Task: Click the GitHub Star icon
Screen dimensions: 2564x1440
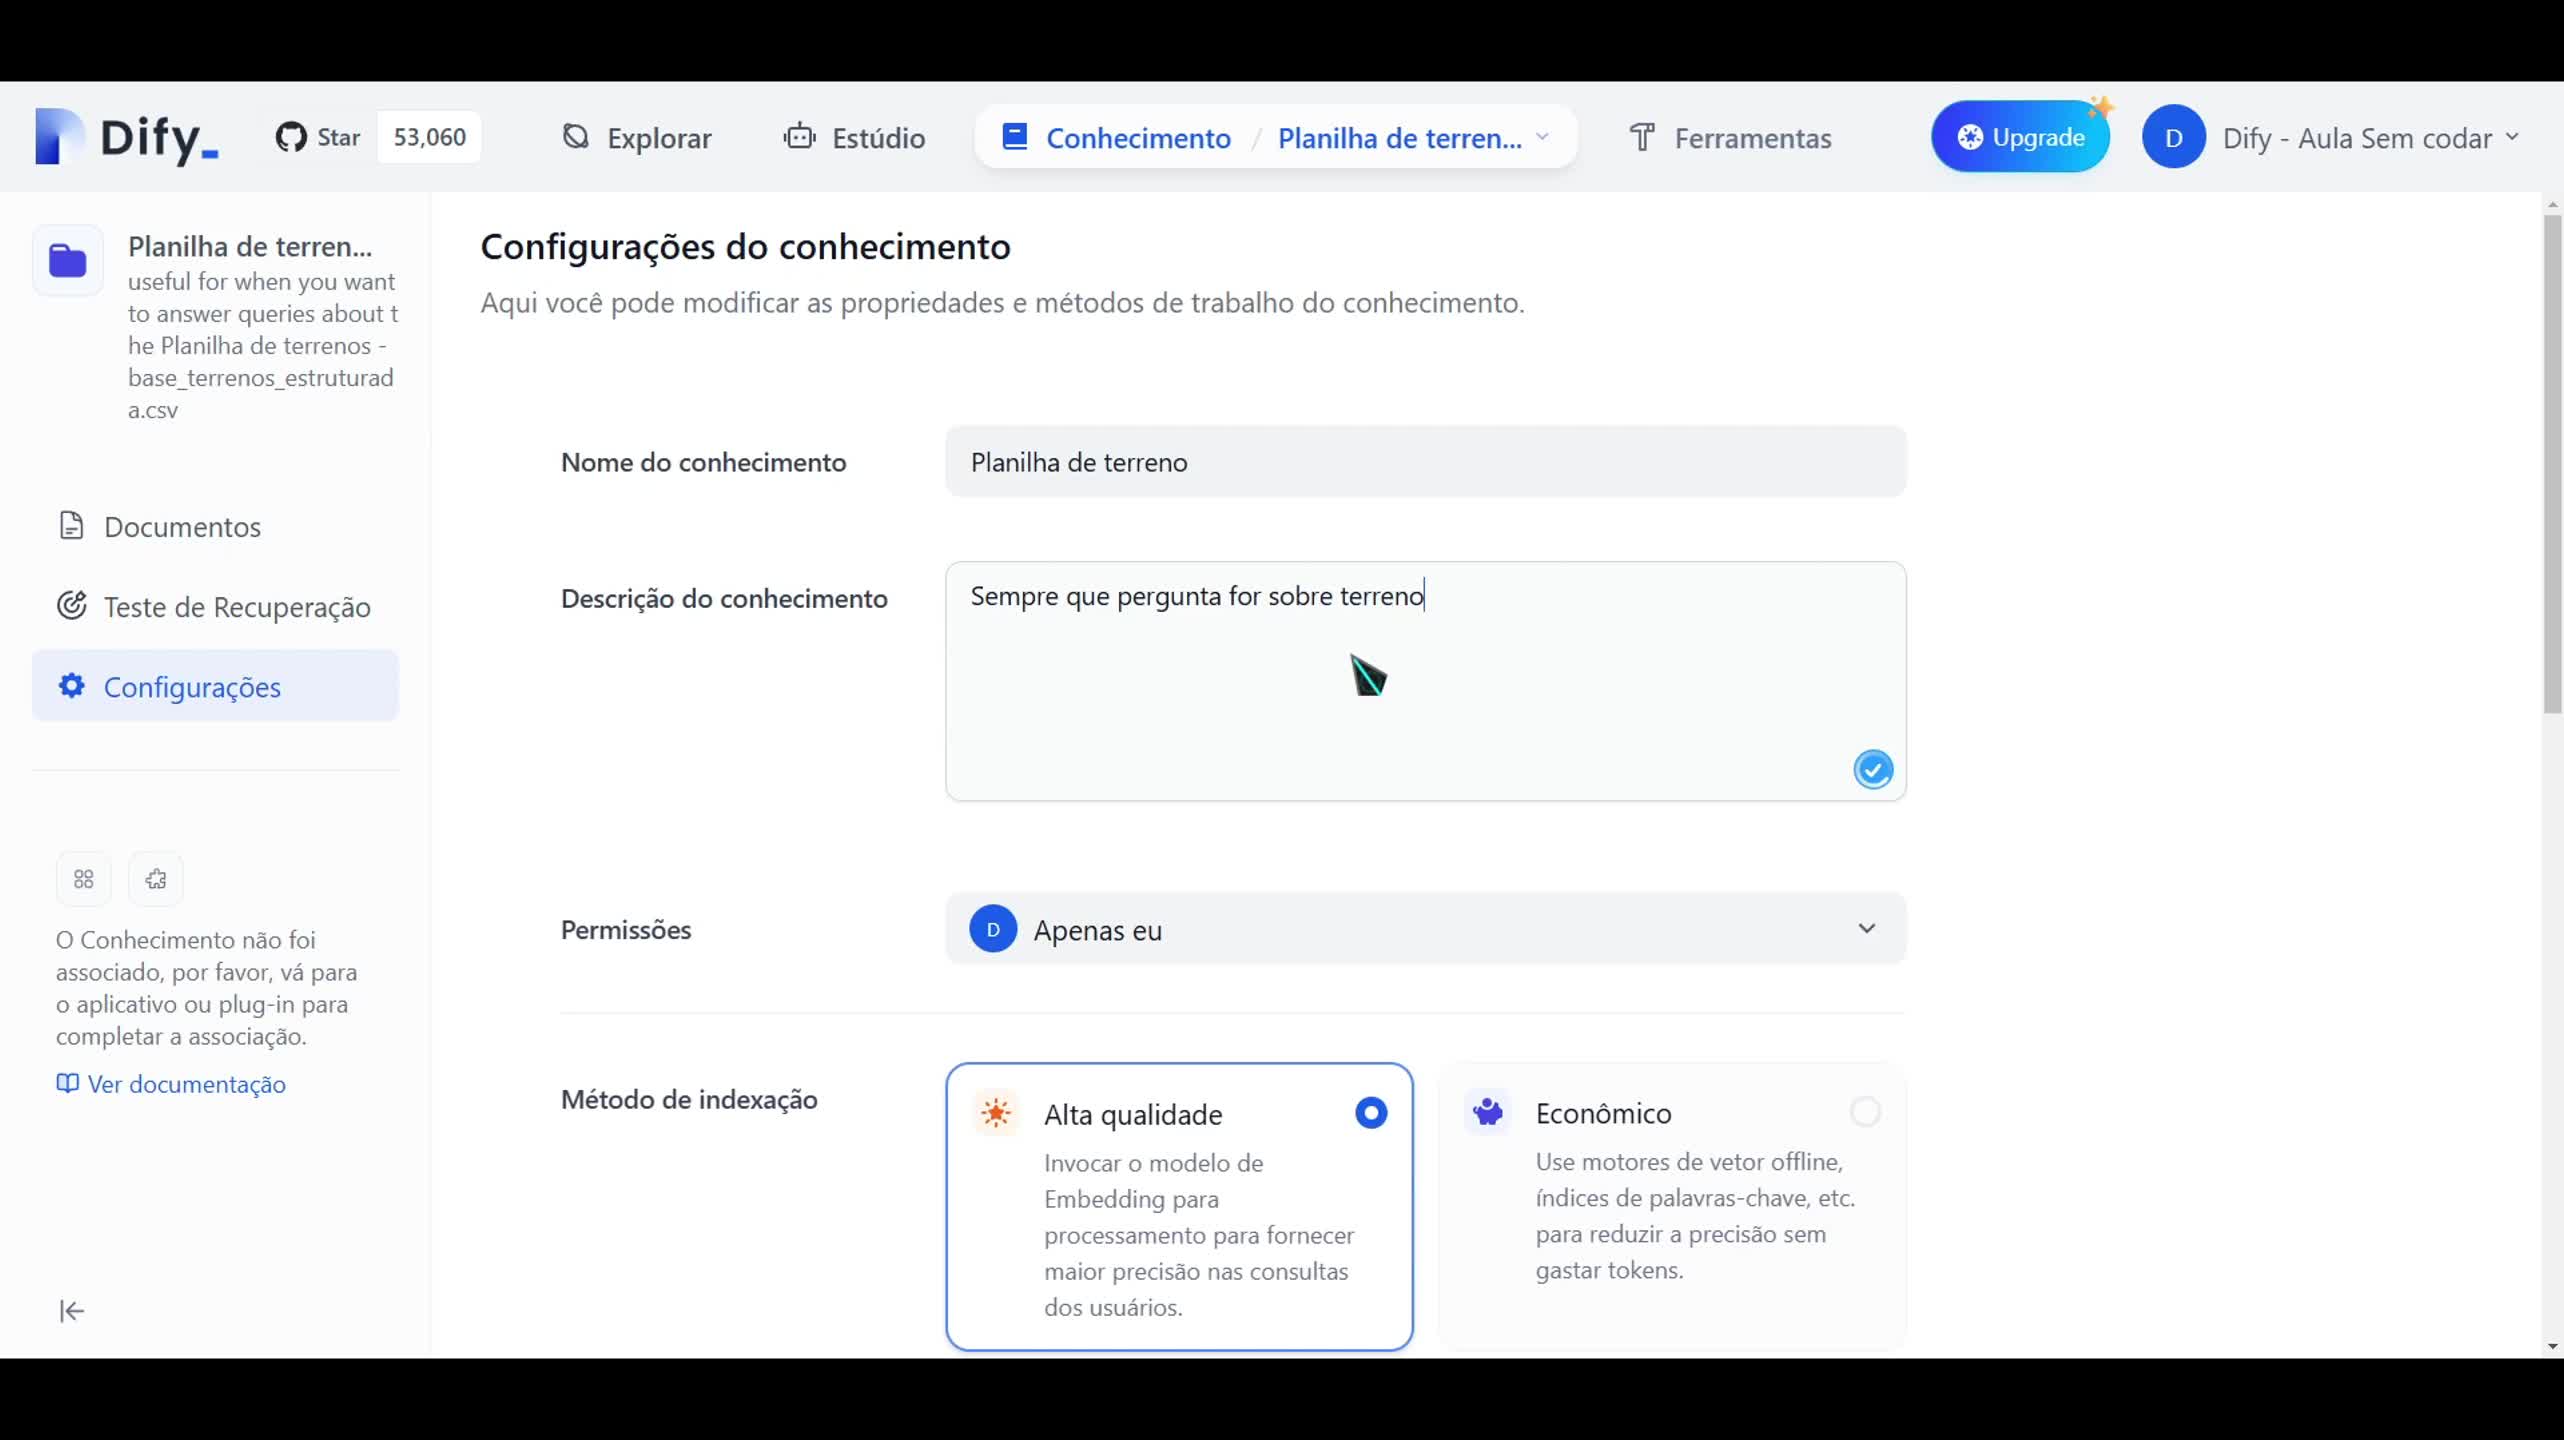Action: point(291,137)
